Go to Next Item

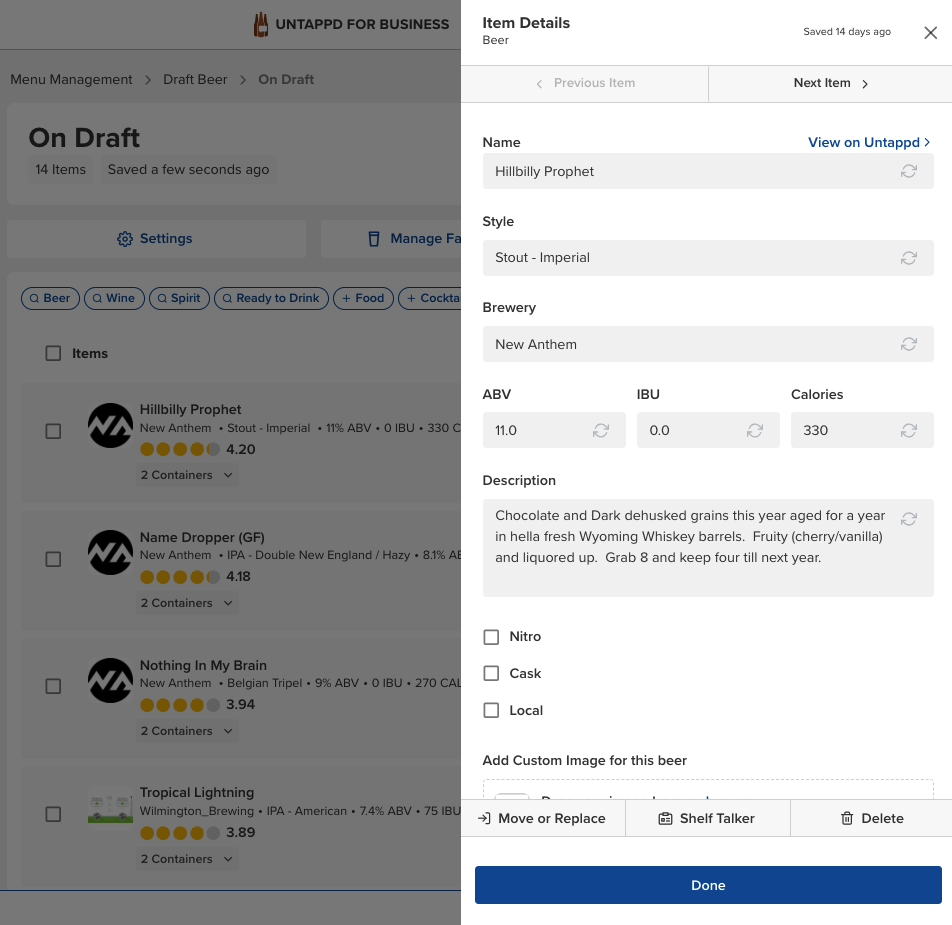click(830, 83)
